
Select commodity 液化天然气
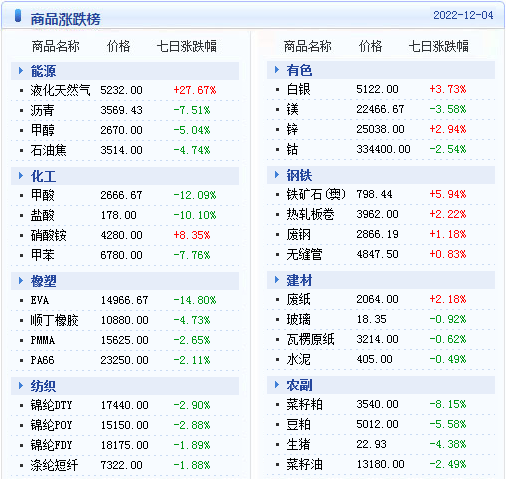click(60, 90)
